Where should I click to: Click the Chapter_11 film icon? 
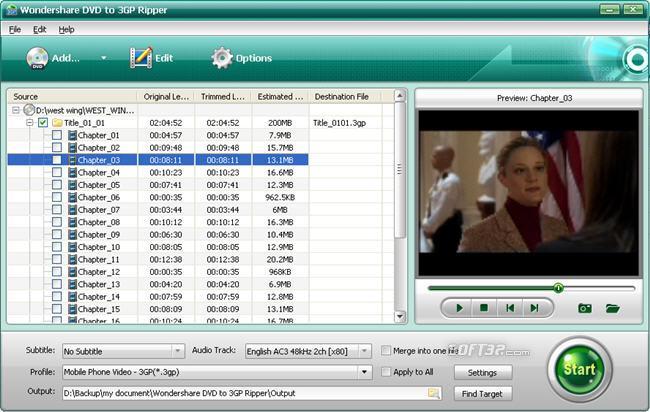click(72, 259)
